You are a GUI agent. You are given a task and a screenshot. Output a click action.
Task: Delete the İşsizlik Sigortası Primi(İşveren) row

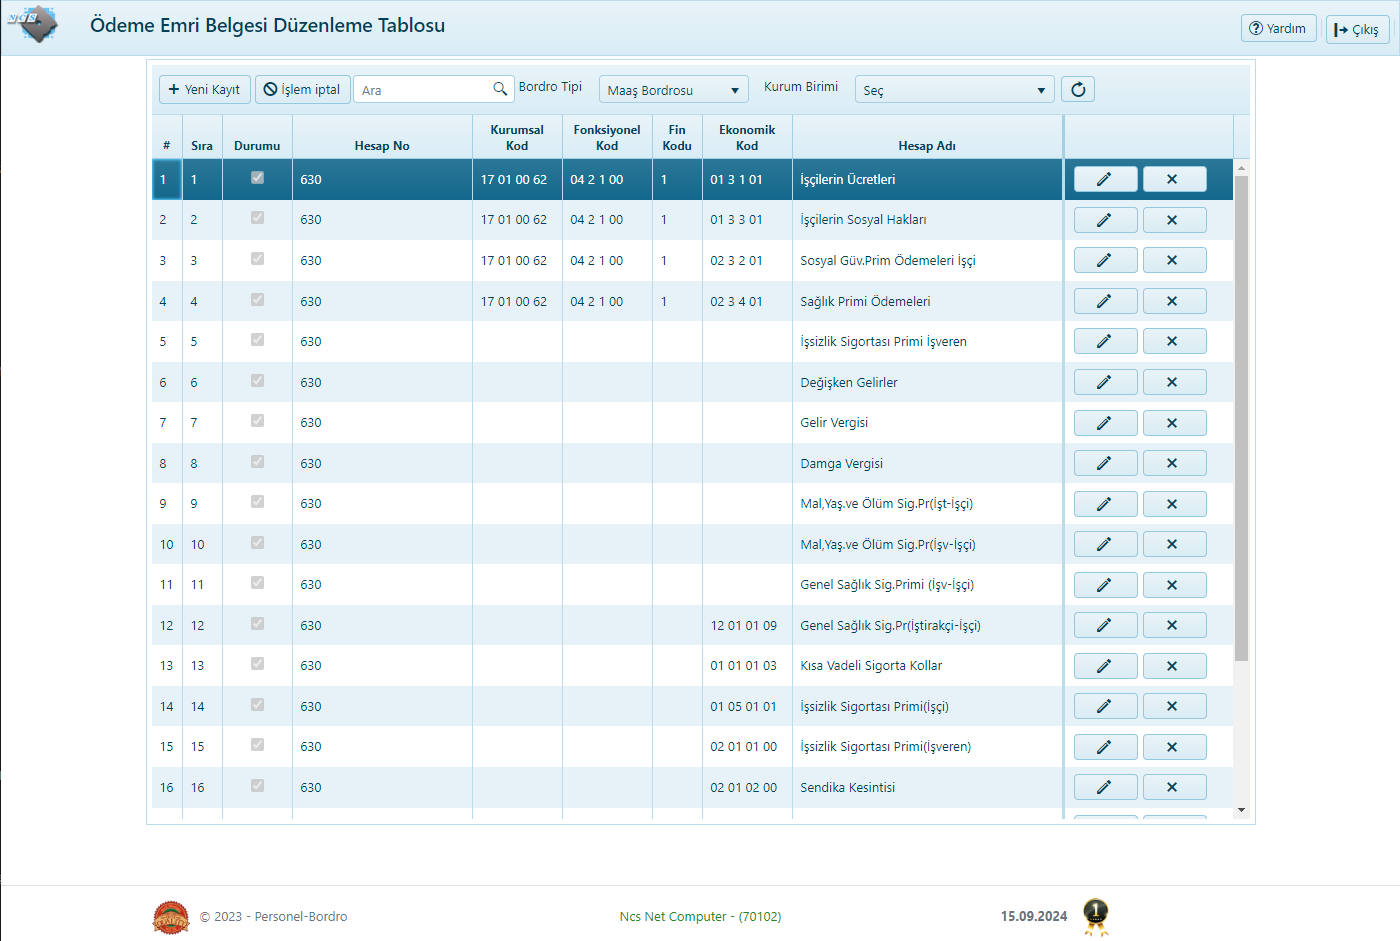tap(1174, 747)
